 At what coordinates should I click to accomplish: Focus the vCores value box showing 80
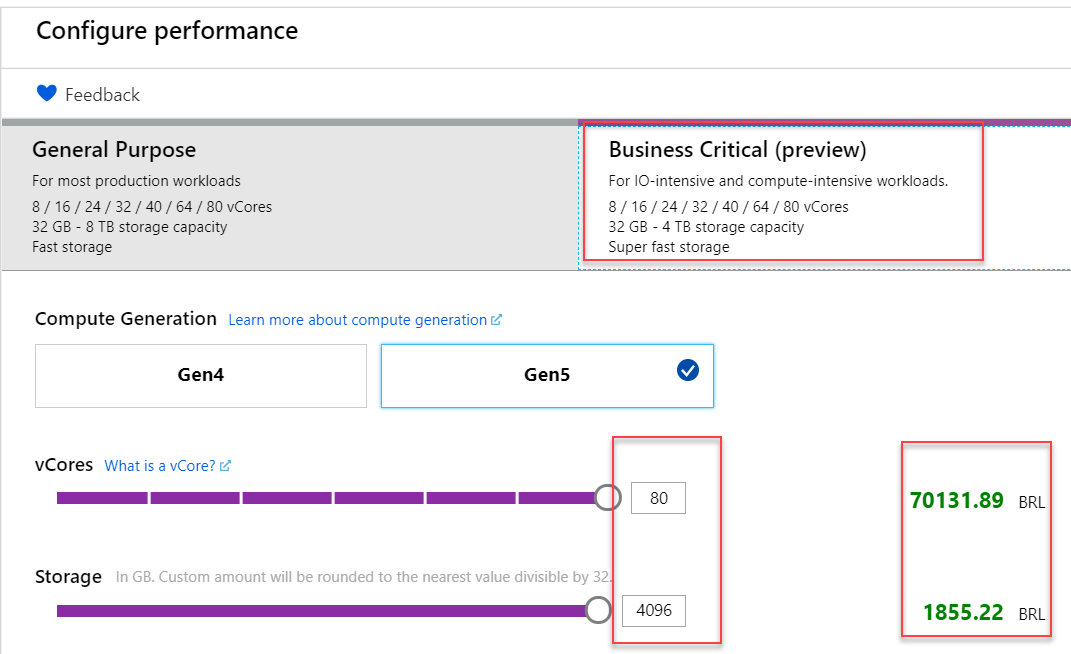click(658, 498)
